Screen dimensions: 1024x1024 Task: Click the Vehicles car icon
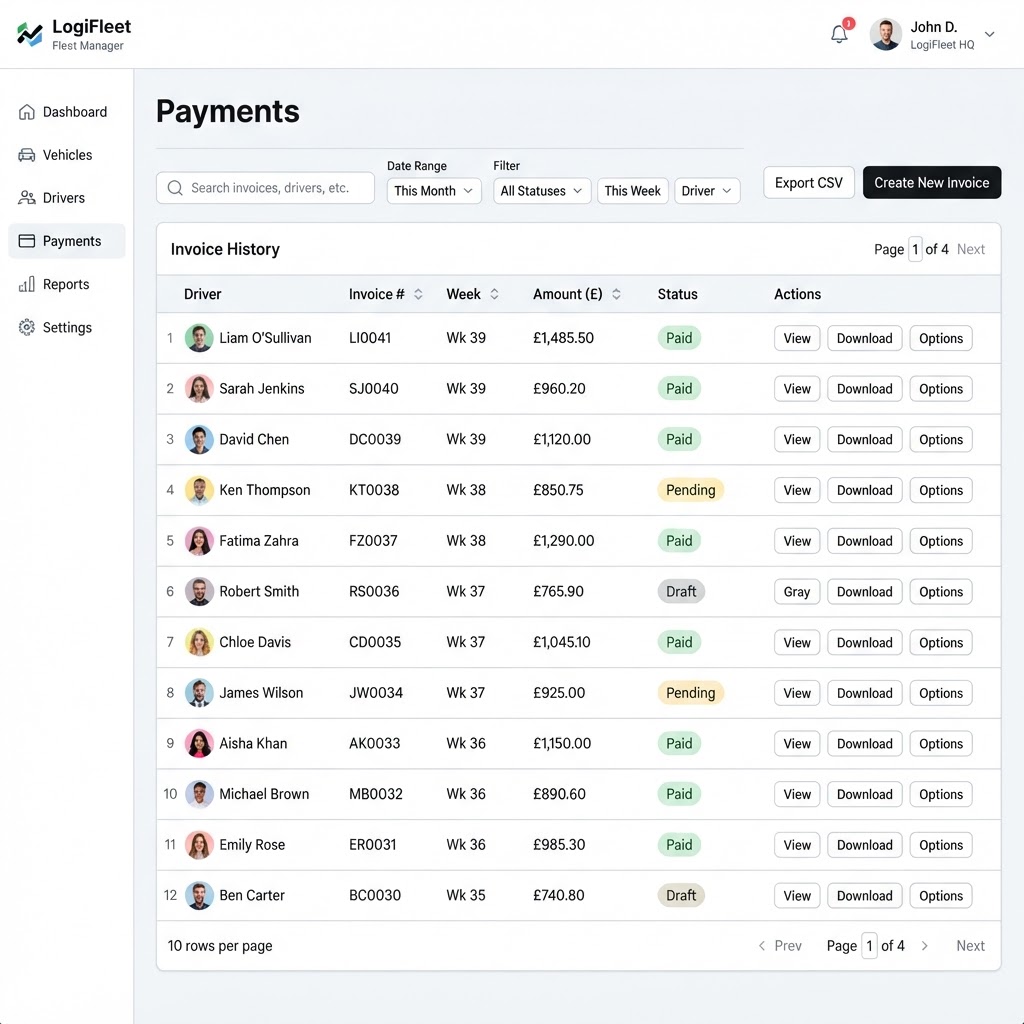[x=27, y=155]
